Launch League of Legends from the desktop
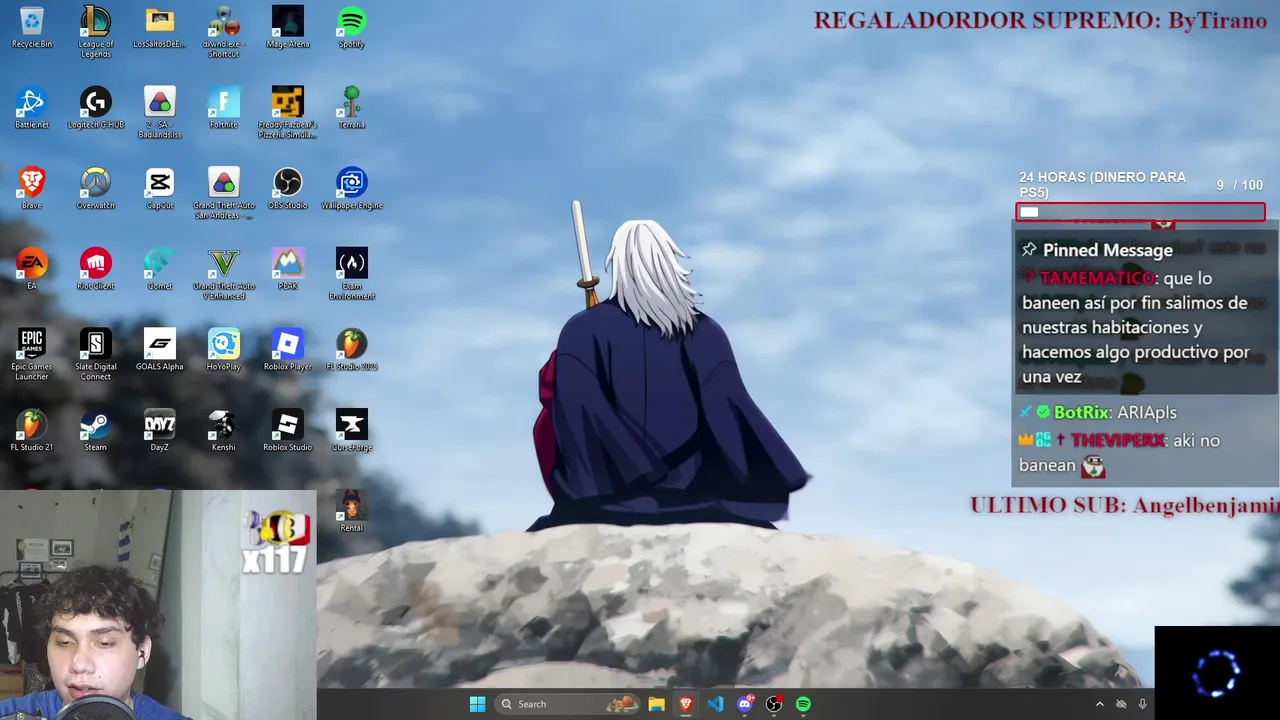1280x720 pixels. click(x=96, y=32)
